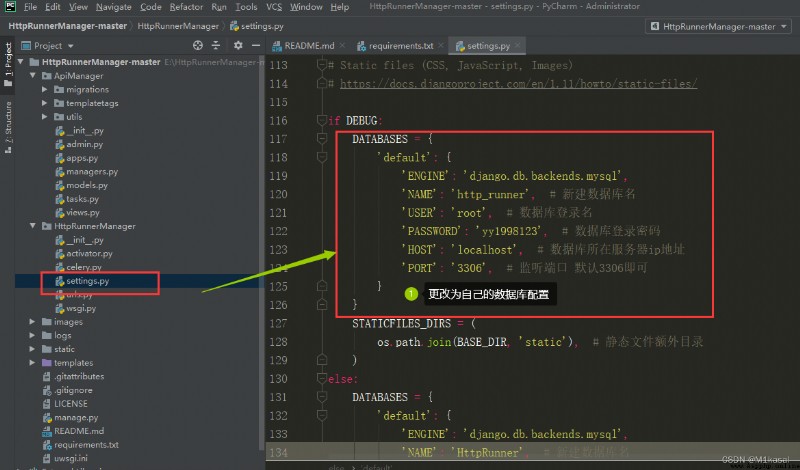The image size is (800, 470).
Task: Expand the images folder
Action: click(x=33, y=322)
